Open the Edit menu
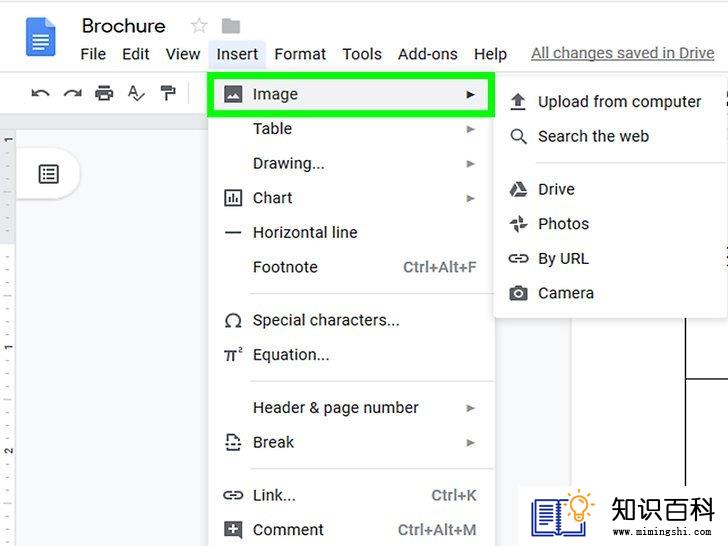Image resolution: width=728 pixels, height=546 pixels. (x=136, y=54)
